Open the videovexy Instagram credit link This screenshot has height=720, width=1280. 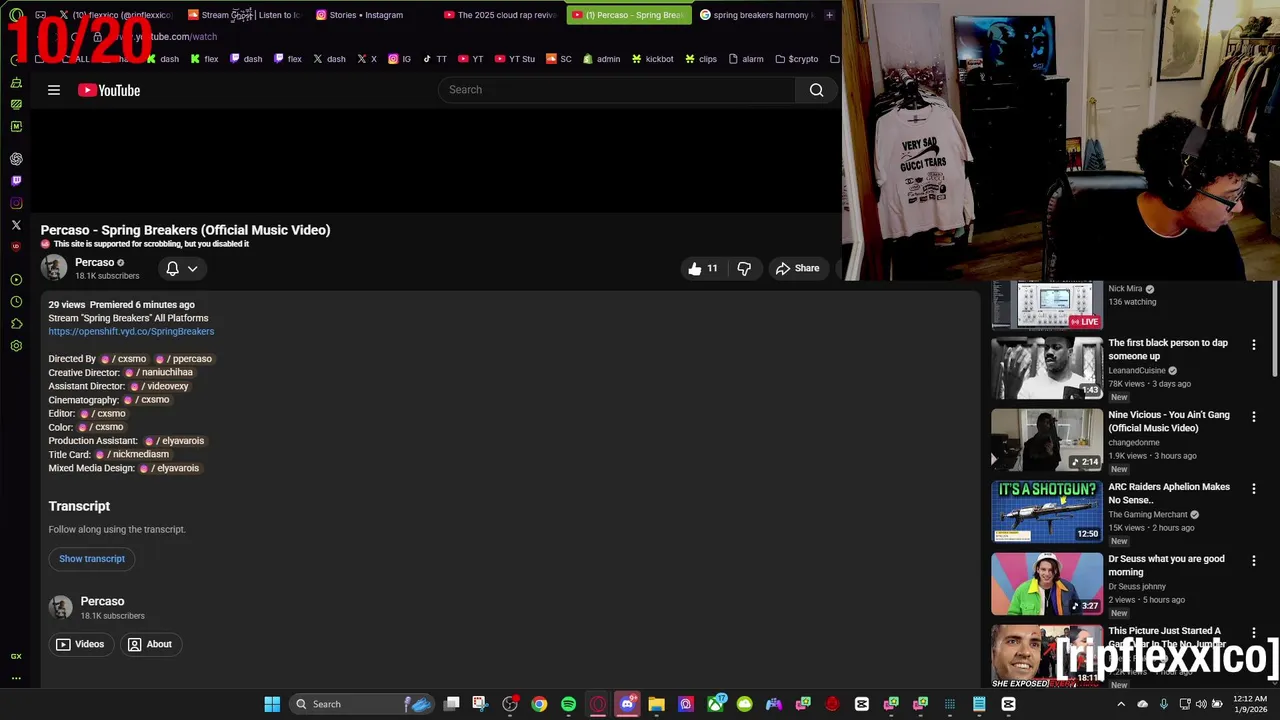click(x=159, y=386)
